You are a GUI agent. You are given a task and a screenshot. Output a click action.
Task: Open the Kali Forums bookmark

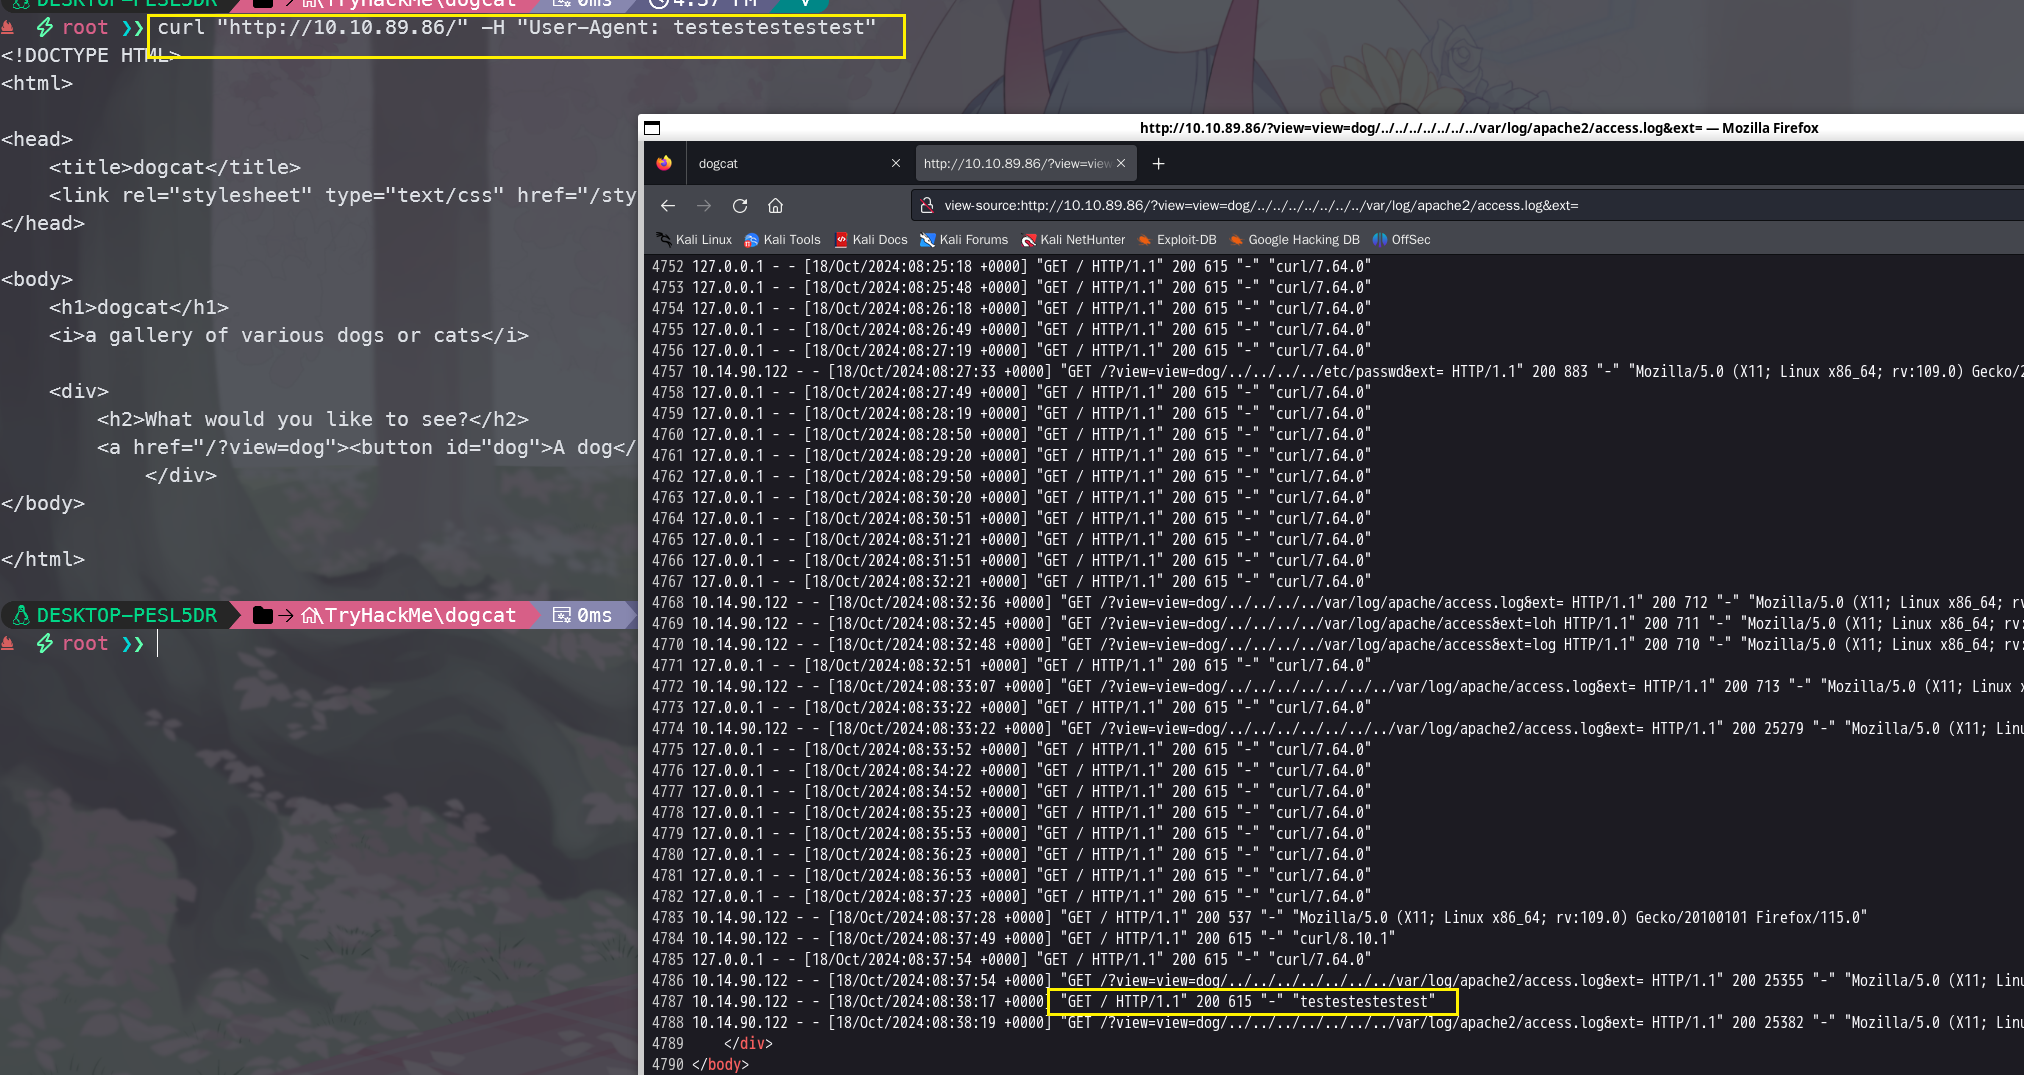click(x=964, y=240)
